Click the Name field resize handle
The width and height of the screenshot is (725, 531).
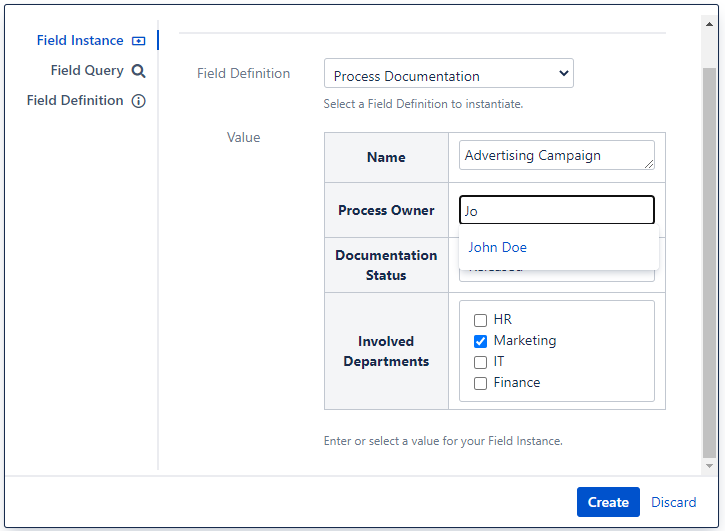click(x=649, y=164)
